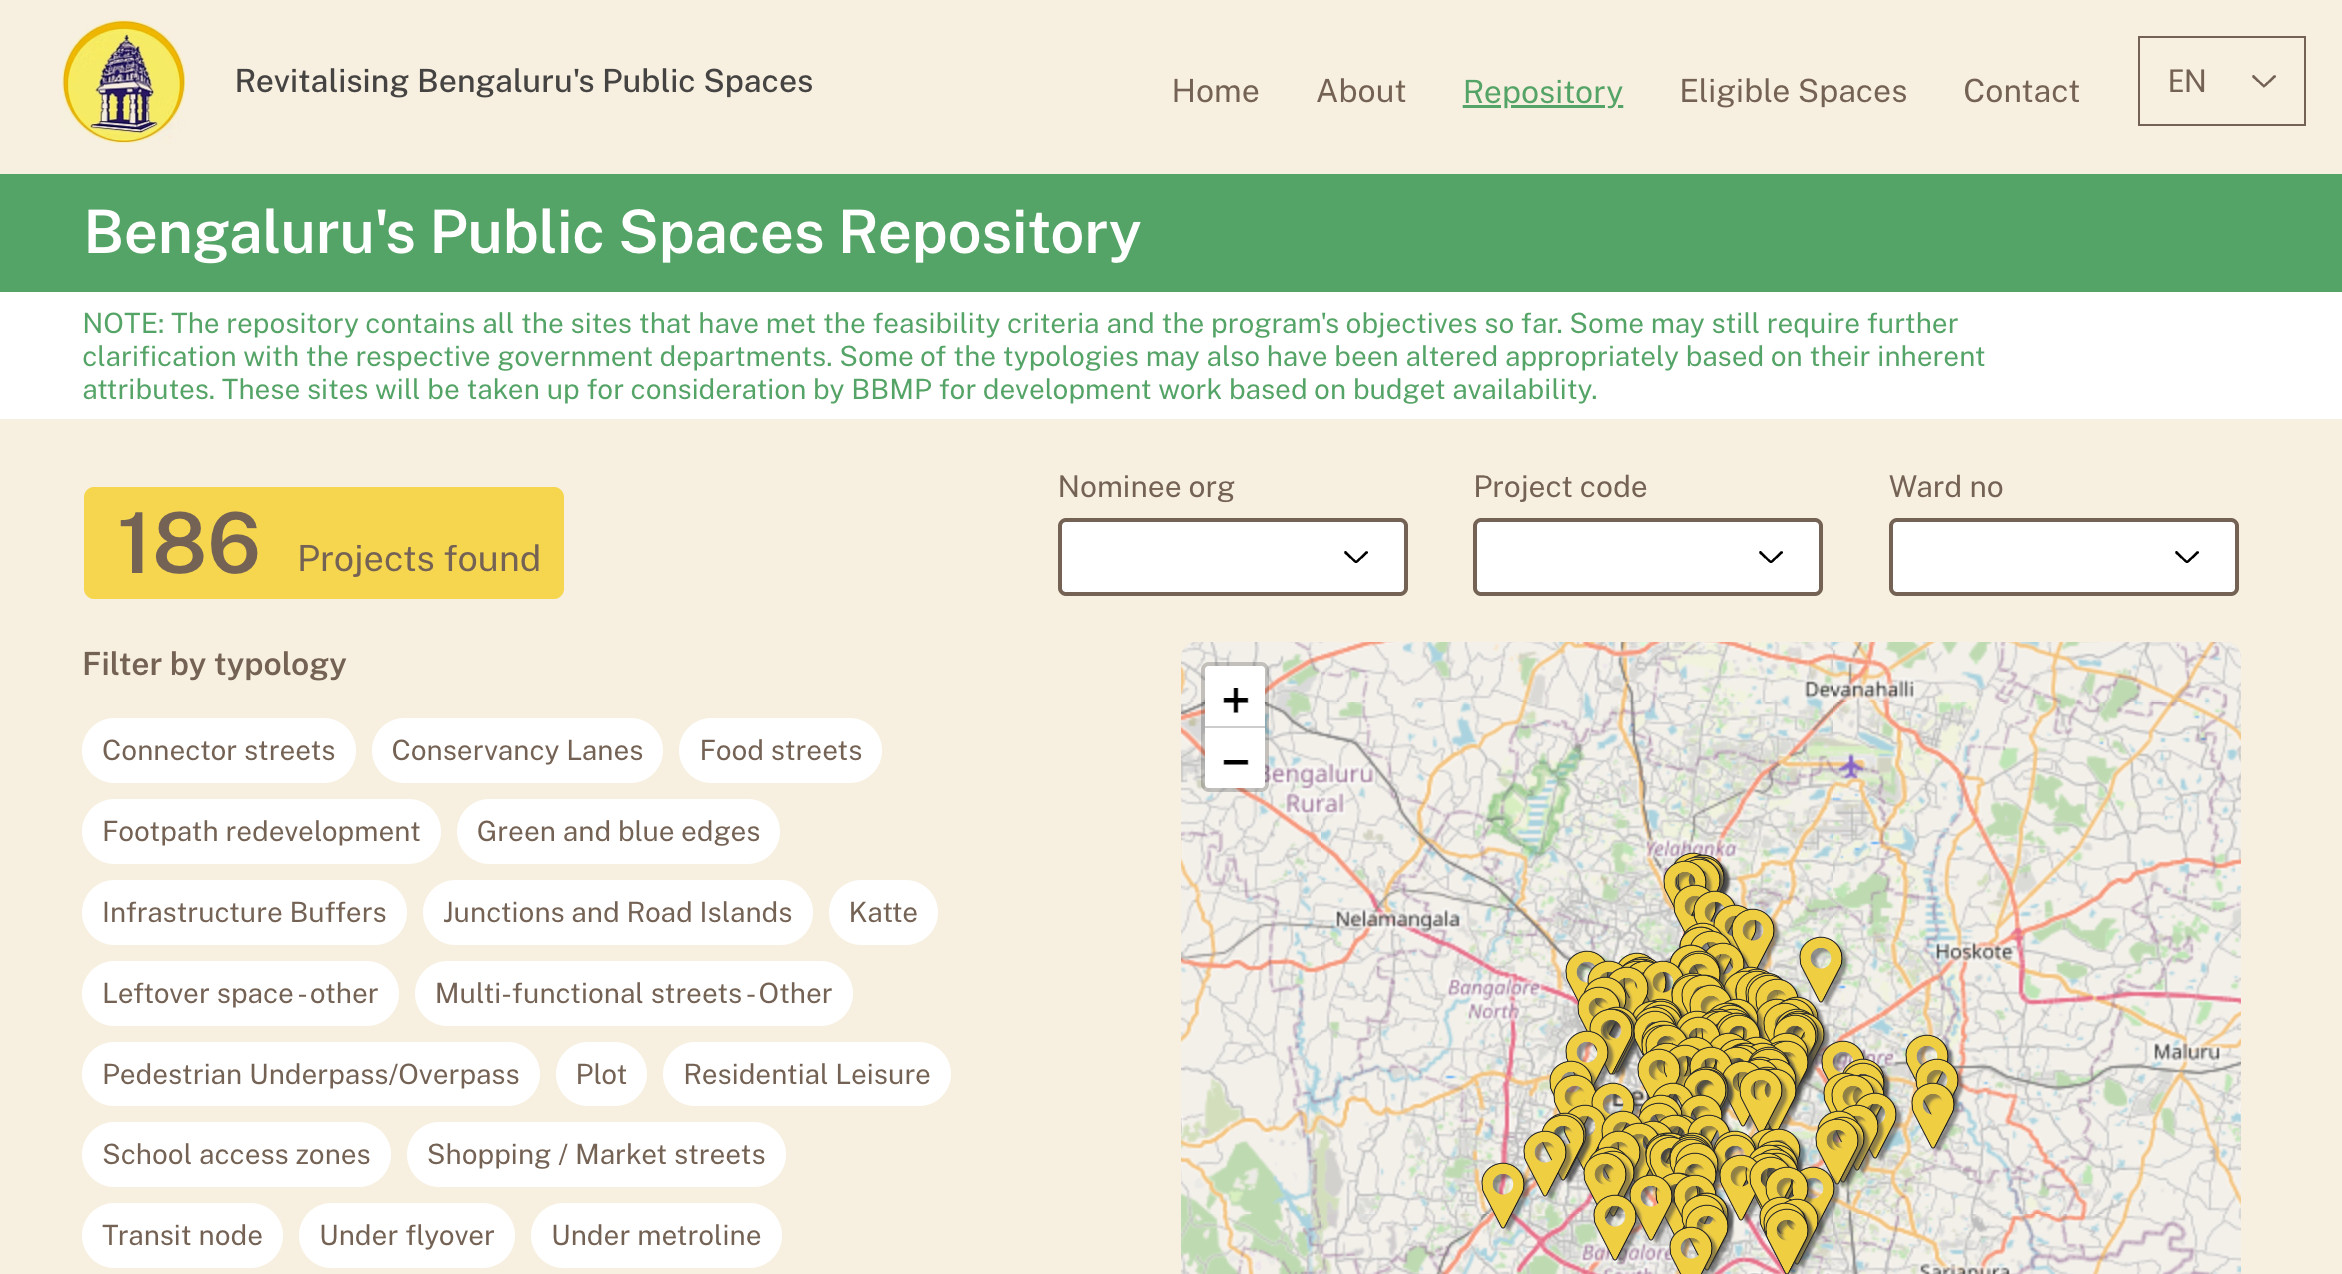
Task: Zoom out on the map with minus icon
Action: (x=1235, y=760)
